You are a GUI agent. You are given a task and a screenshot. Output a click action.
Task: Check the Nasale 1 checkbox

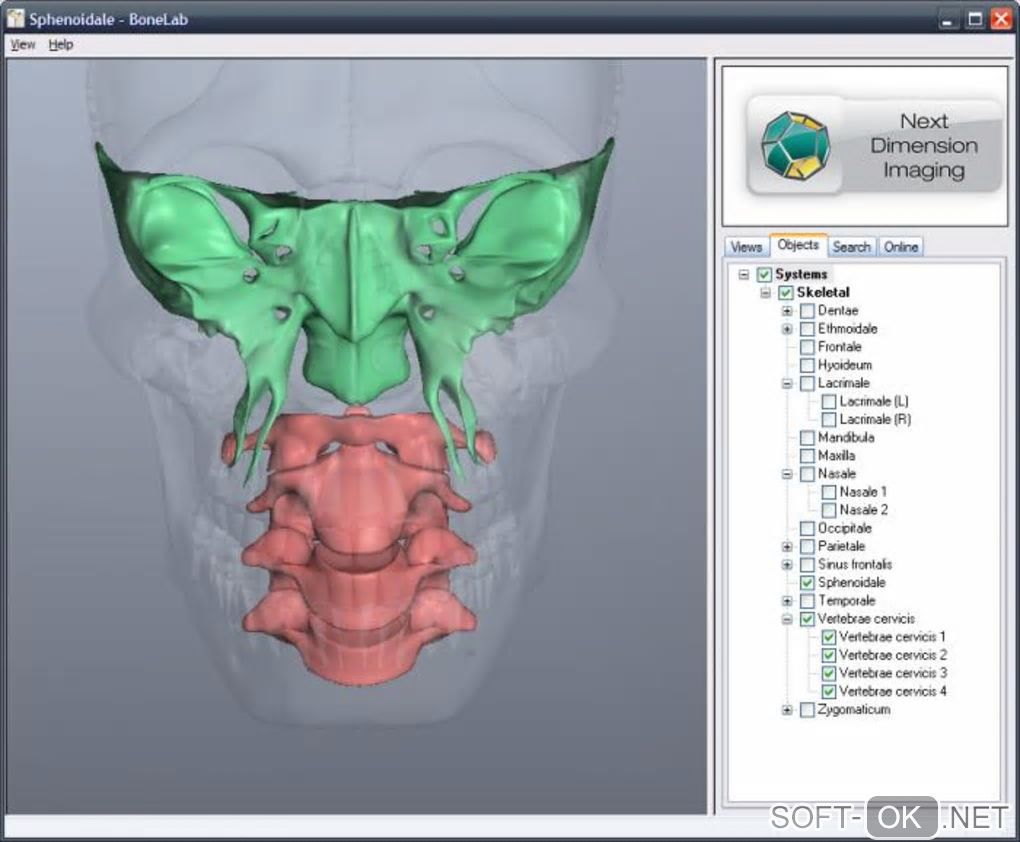(828, 492)
